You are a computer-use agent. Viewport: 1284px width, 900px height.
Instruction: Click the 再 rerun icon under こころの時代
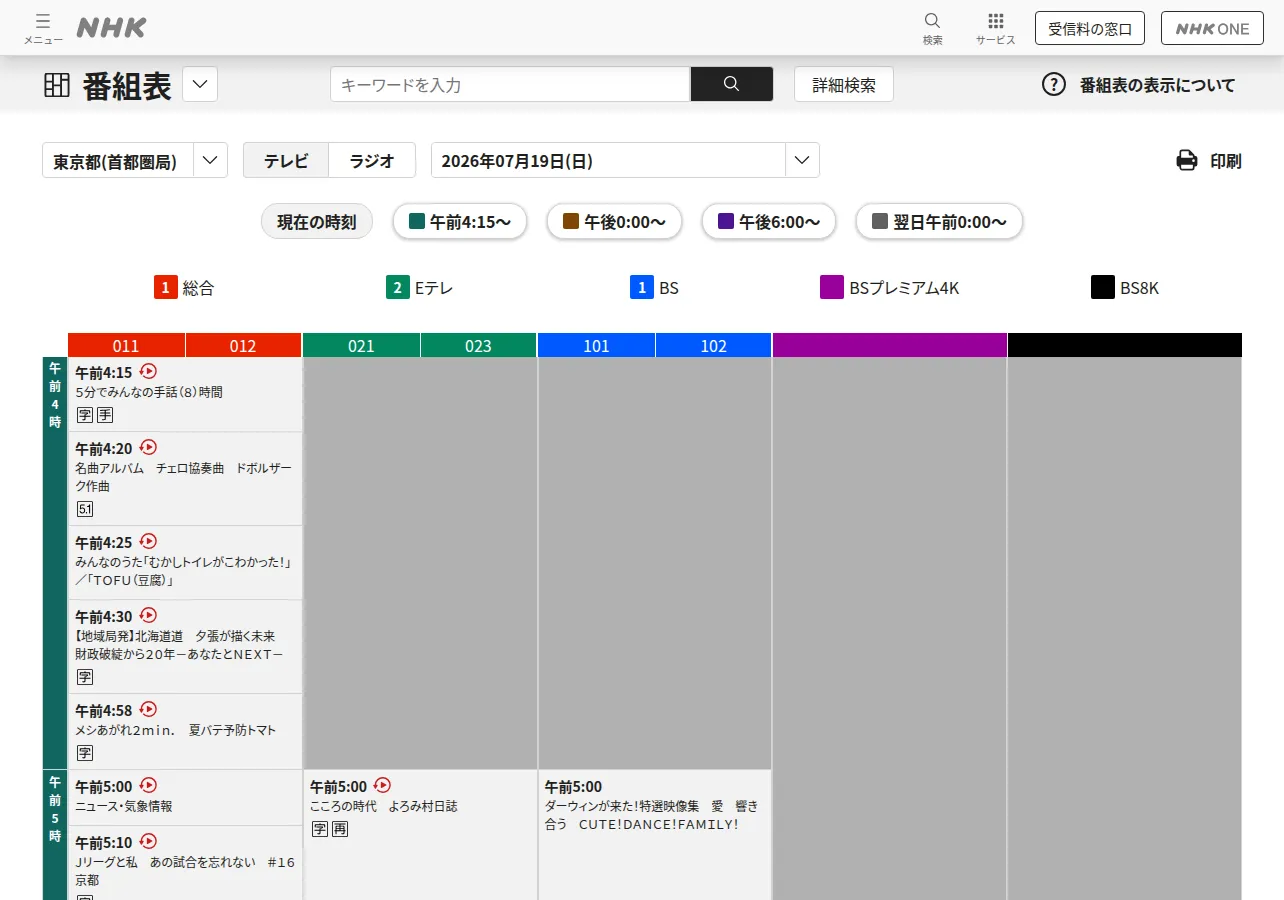pyautogui.click(x=340, y=829)
